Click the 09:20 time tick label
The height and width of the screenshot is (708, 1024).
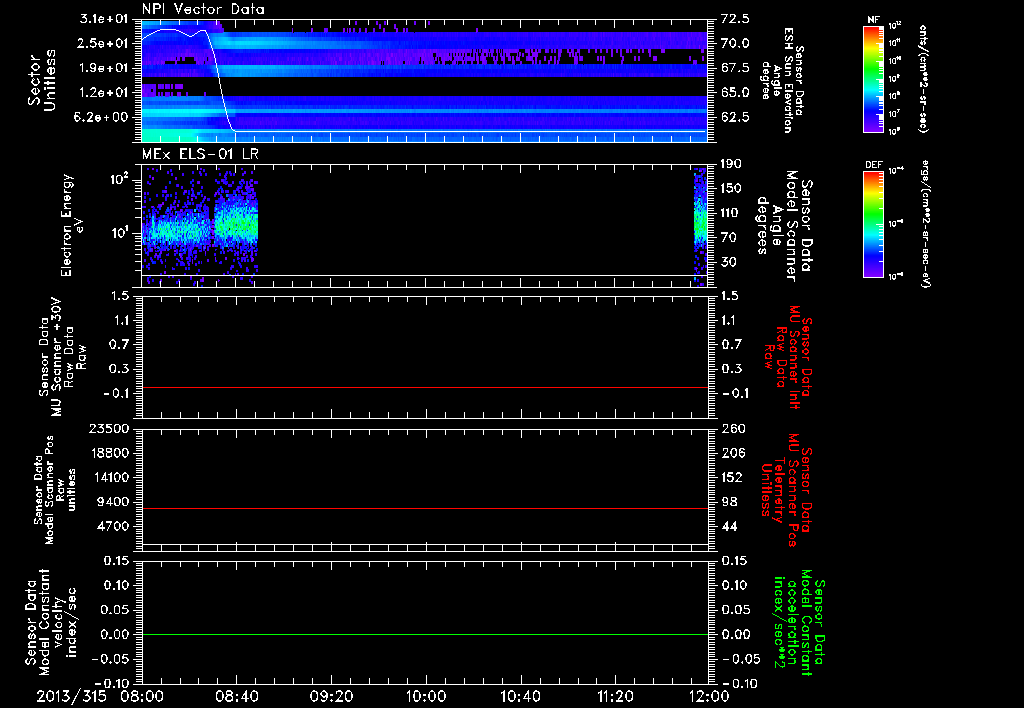(331, 696)
